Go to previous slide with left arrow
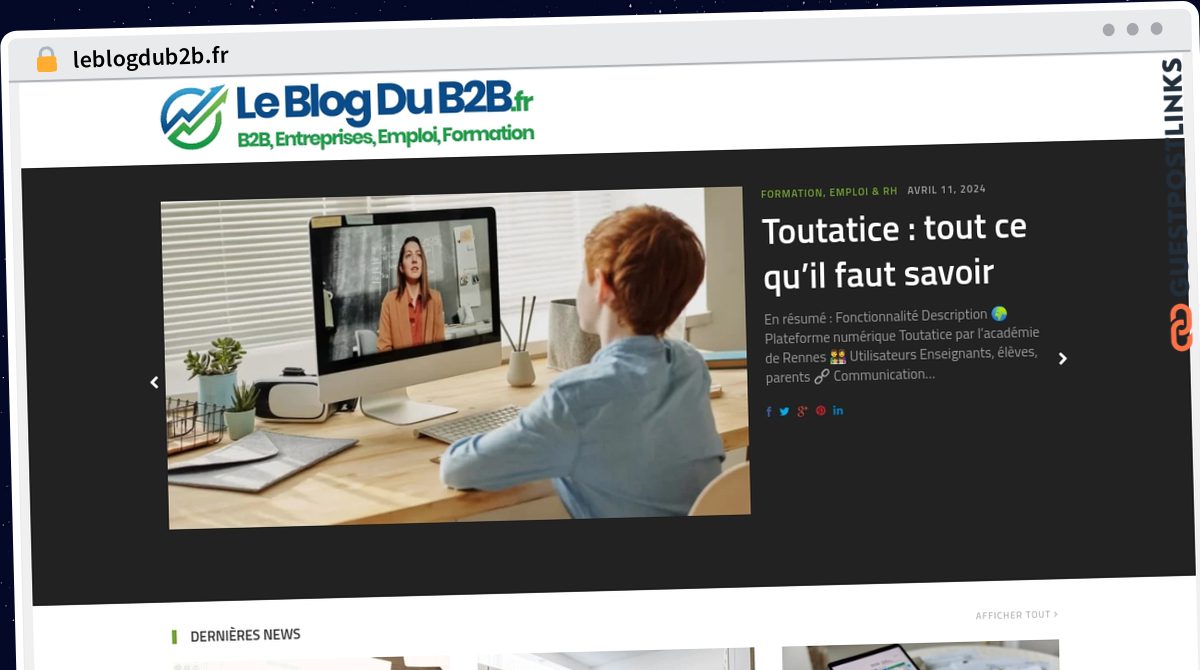1200x670 pixels. coord(154,382)
